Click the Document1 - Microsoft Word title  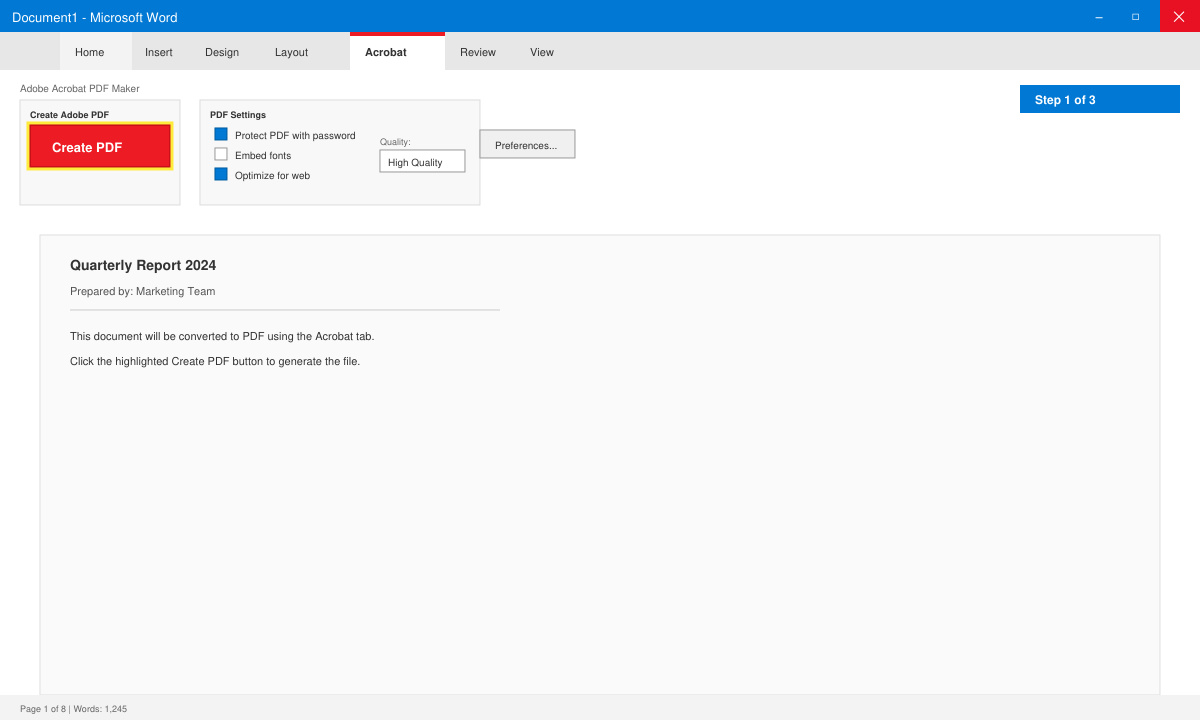coord(95,17)
